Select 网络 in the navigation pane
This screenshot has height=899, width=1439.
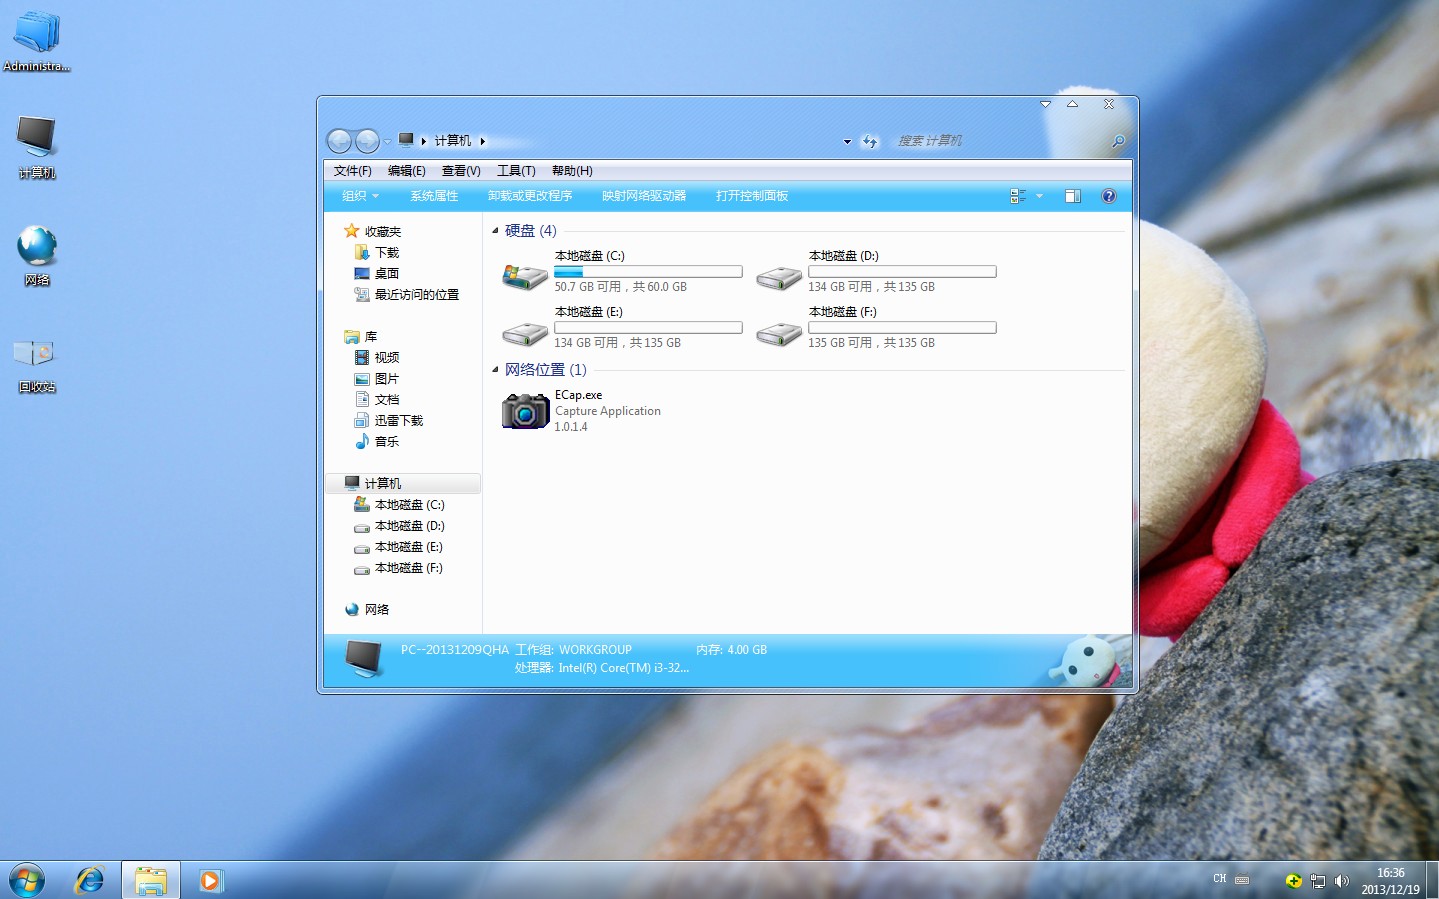coord(376,609)
